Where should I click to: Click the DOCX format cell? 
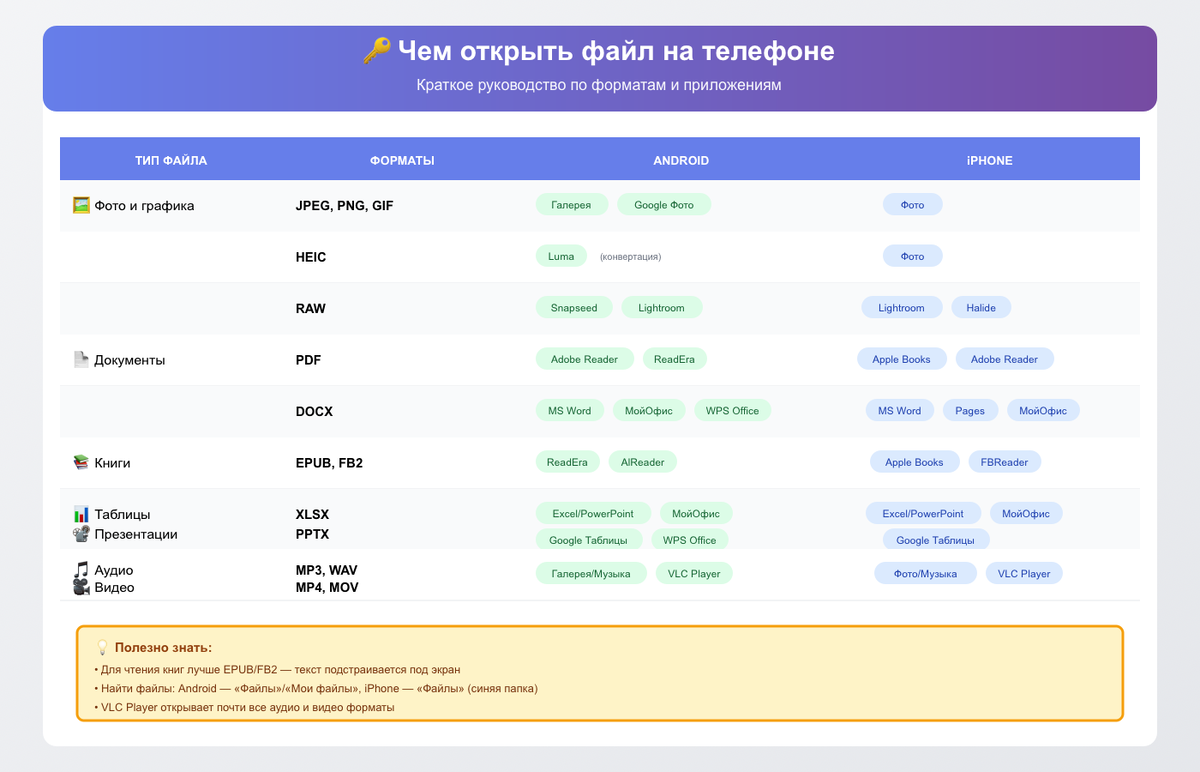point(314,412)
